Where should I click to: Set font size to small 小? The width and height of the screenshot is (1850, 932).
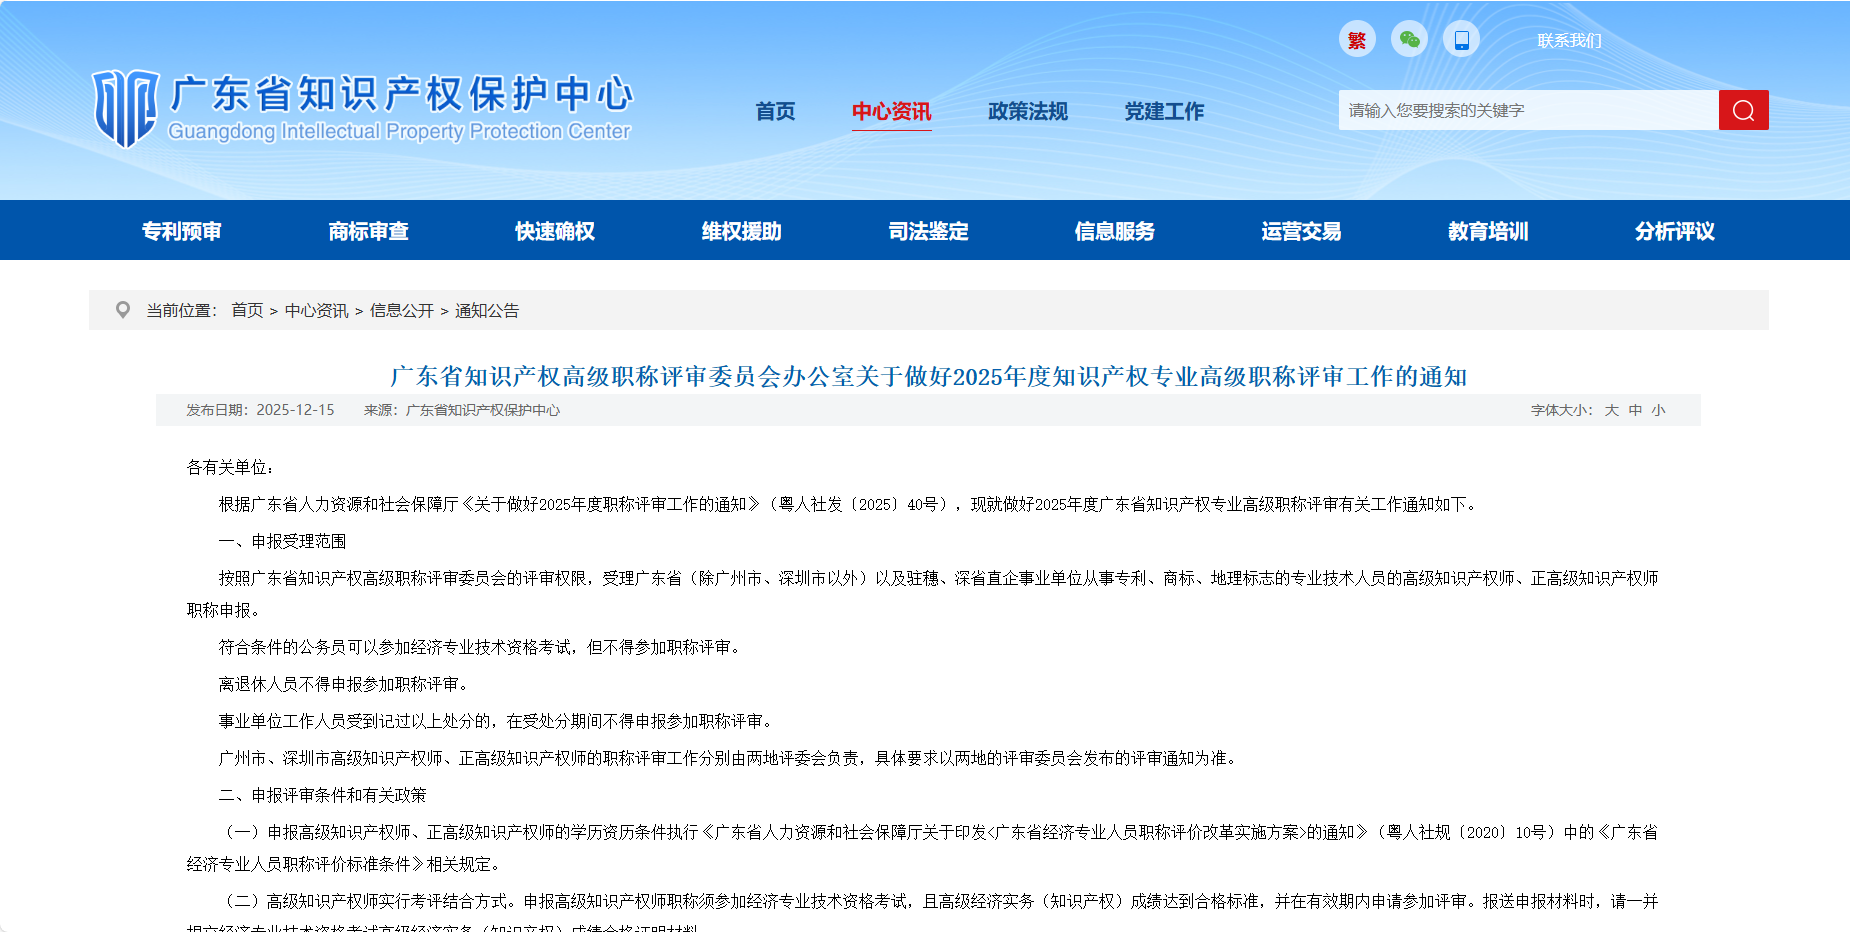pyautogui.click(x=1658, y=410)
